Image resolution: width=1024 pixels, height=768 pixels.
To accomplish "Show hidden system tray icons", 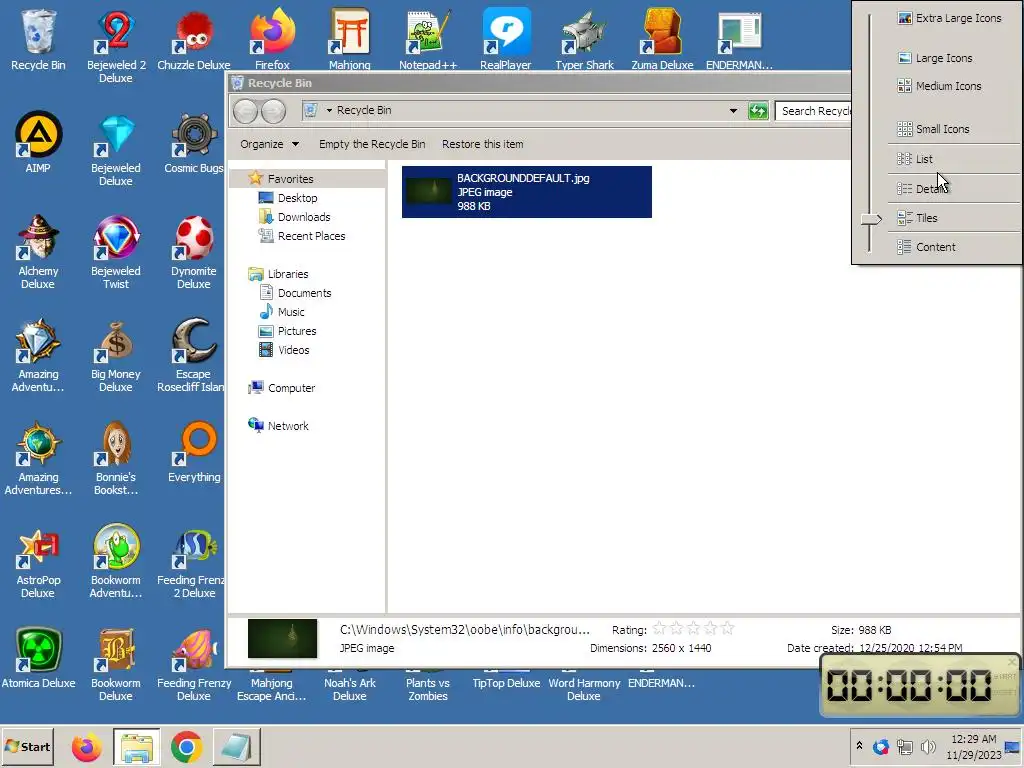I will (859, 746).
